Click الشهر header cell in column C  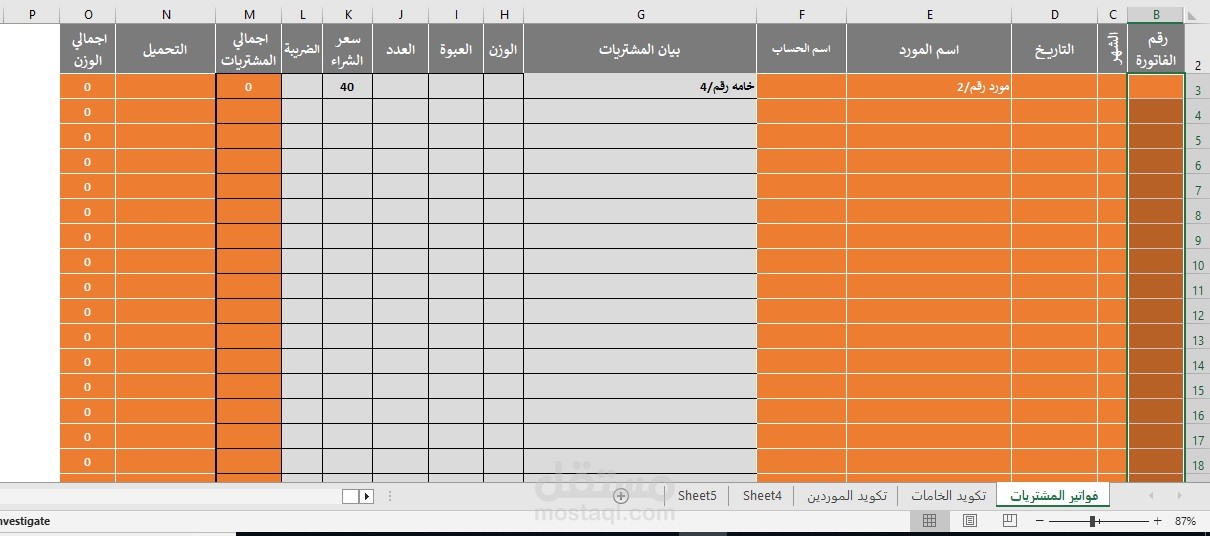pos(1112,49)
